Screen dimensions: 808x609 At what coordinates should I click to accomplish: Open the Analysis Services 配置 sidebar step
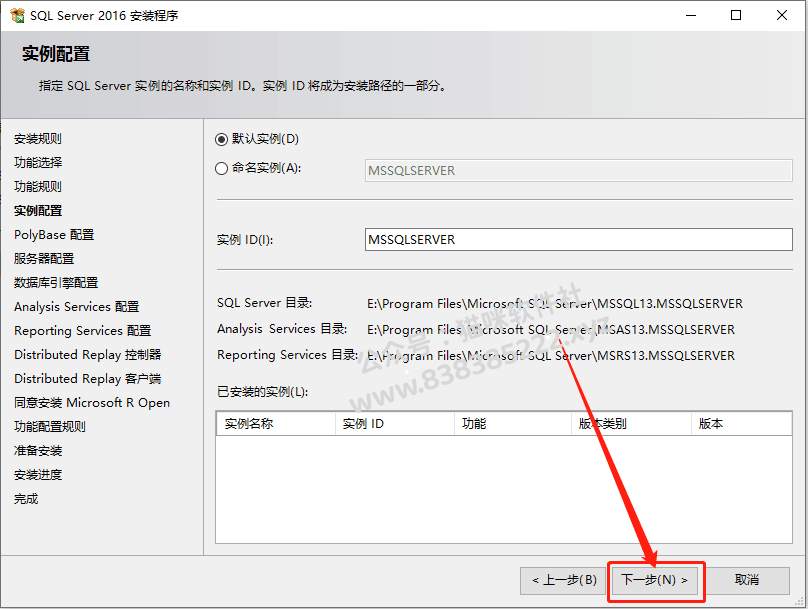point(77,307)
